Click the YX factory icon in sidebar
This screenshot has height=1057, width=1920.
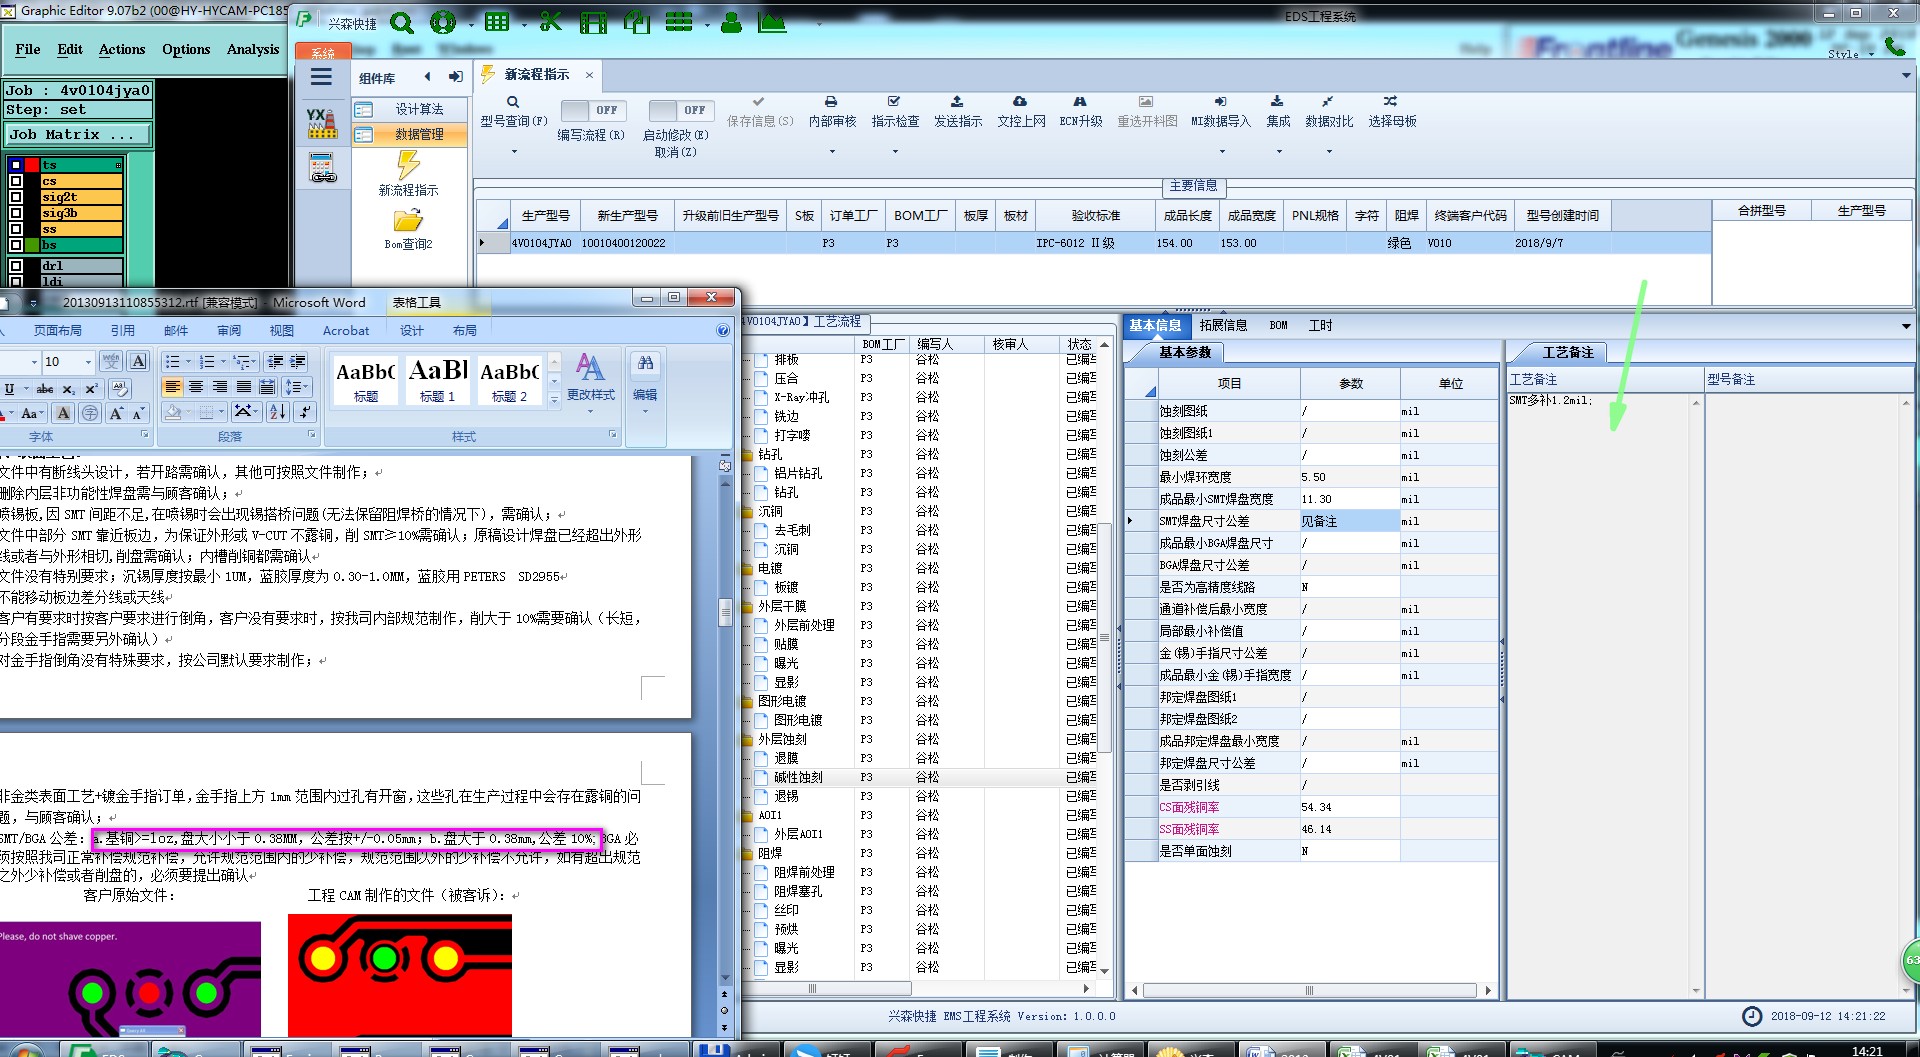point(321,123)
